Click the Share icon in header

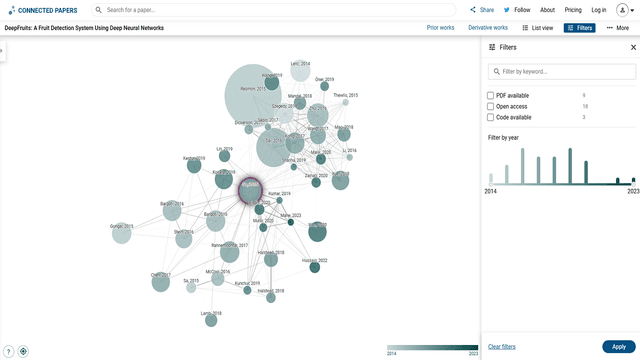pos(473,10)
